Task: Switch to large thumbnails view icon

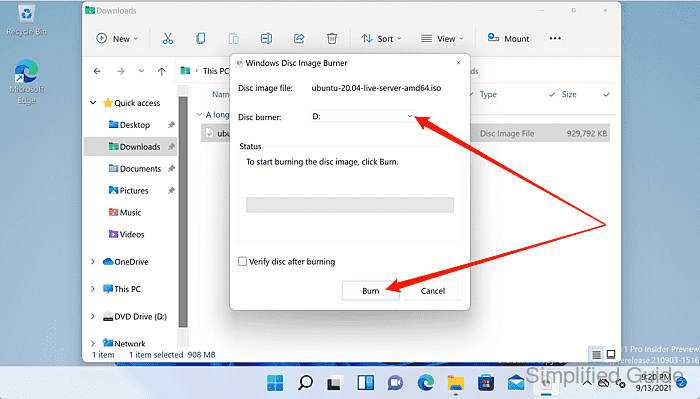Action: 611,354
